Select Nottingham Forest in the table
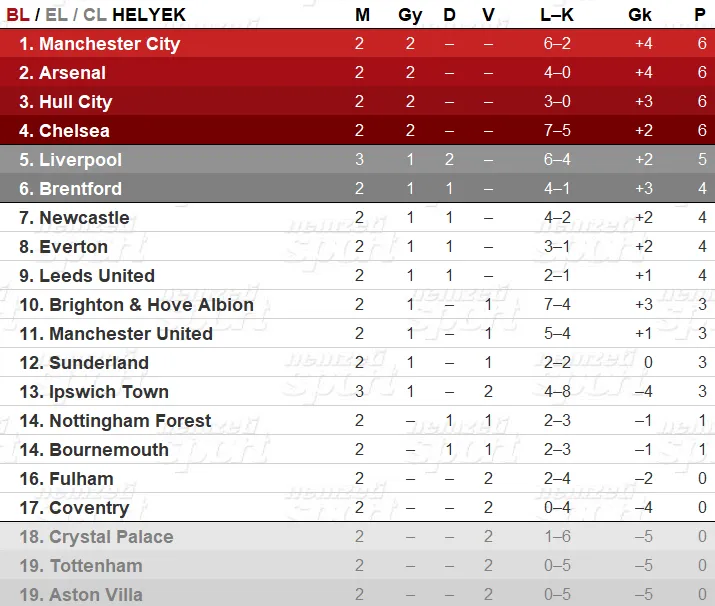Image resolution: width=715 pixels, height=606 pixels. coord(130,421)
